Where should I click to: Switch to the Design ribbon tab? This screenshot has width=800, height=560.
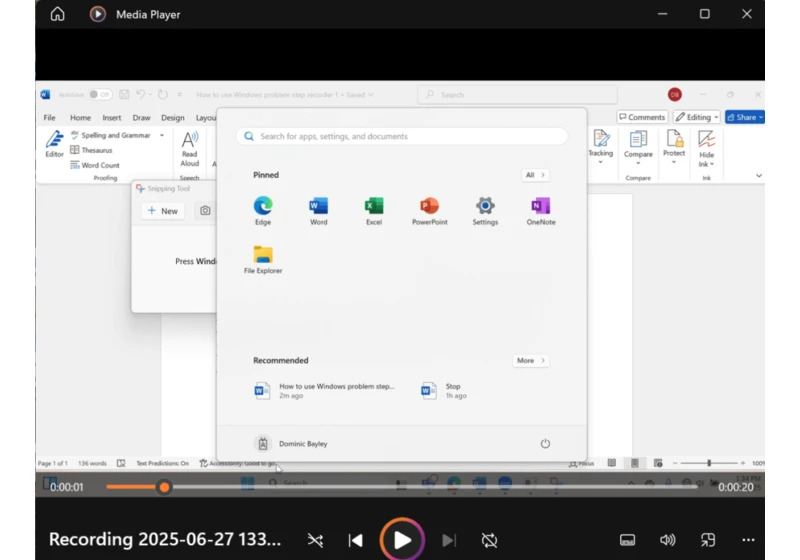point(172,117)
